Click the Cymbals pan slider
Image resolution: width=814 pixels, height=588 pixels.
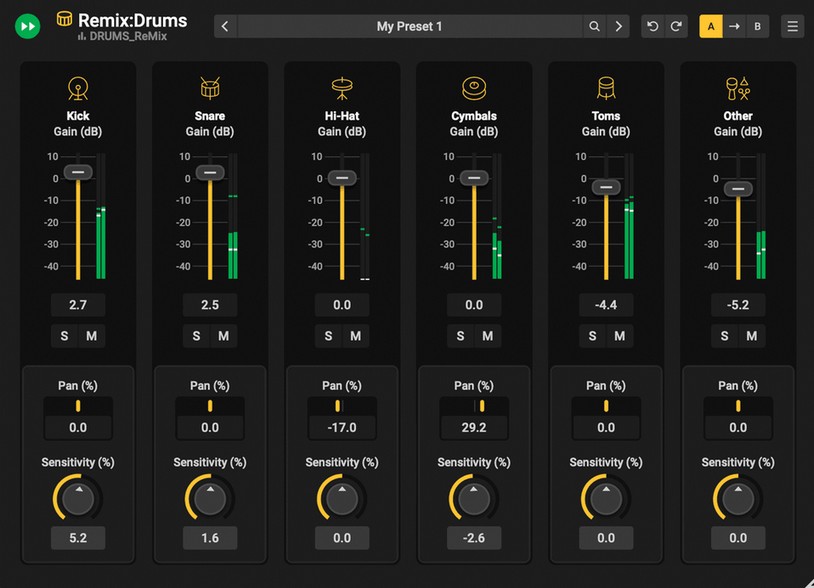pos(474,406)
